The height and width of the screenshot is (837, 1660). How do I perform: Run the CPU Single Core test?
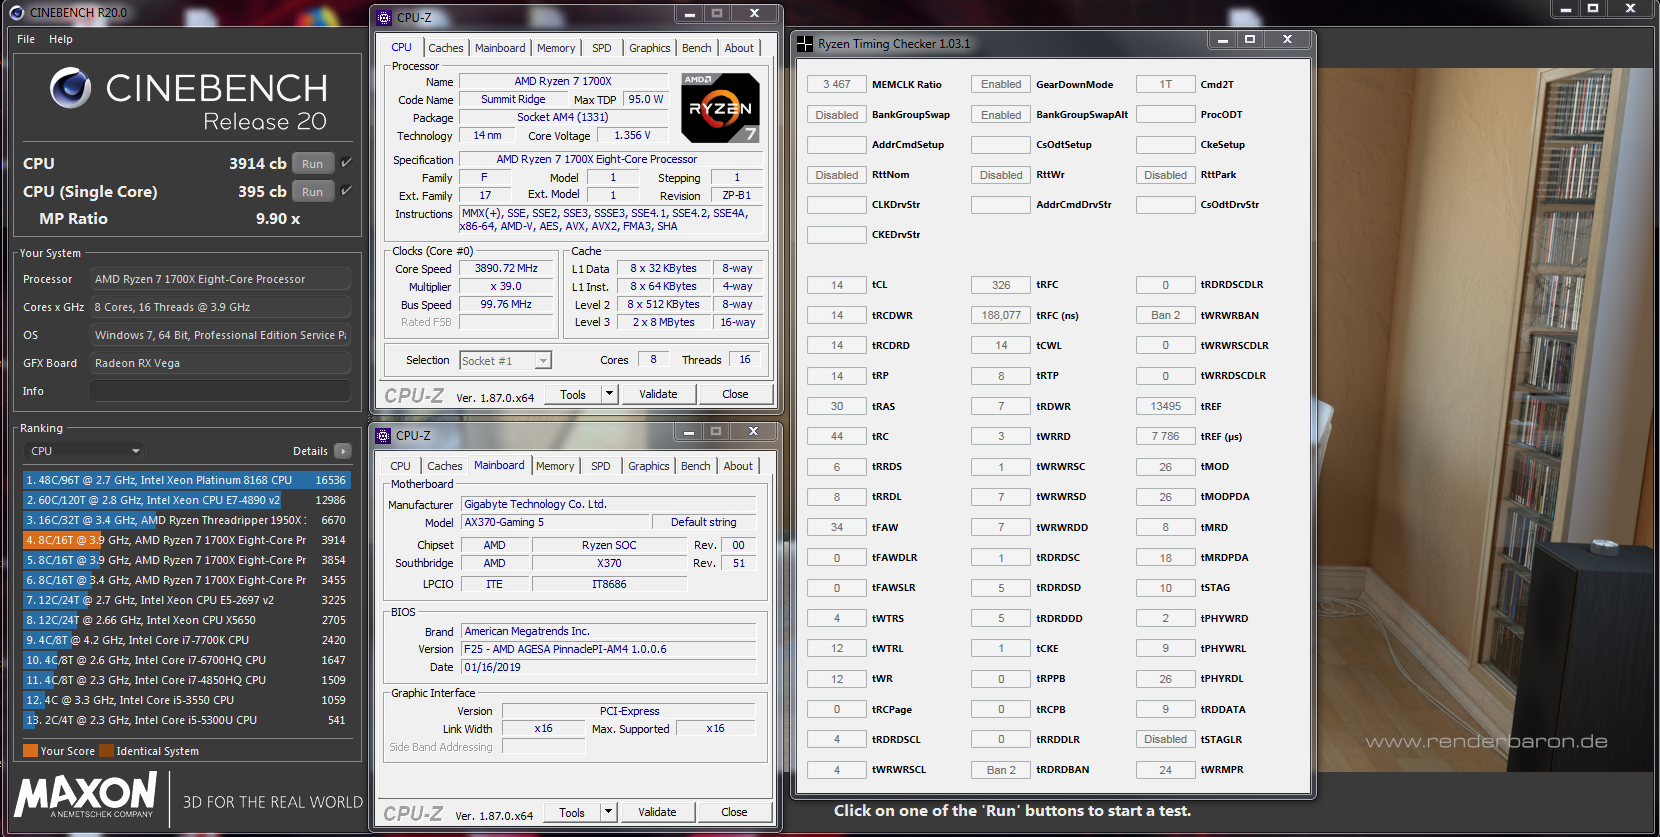pyautogui.click(x=313, y=192)
